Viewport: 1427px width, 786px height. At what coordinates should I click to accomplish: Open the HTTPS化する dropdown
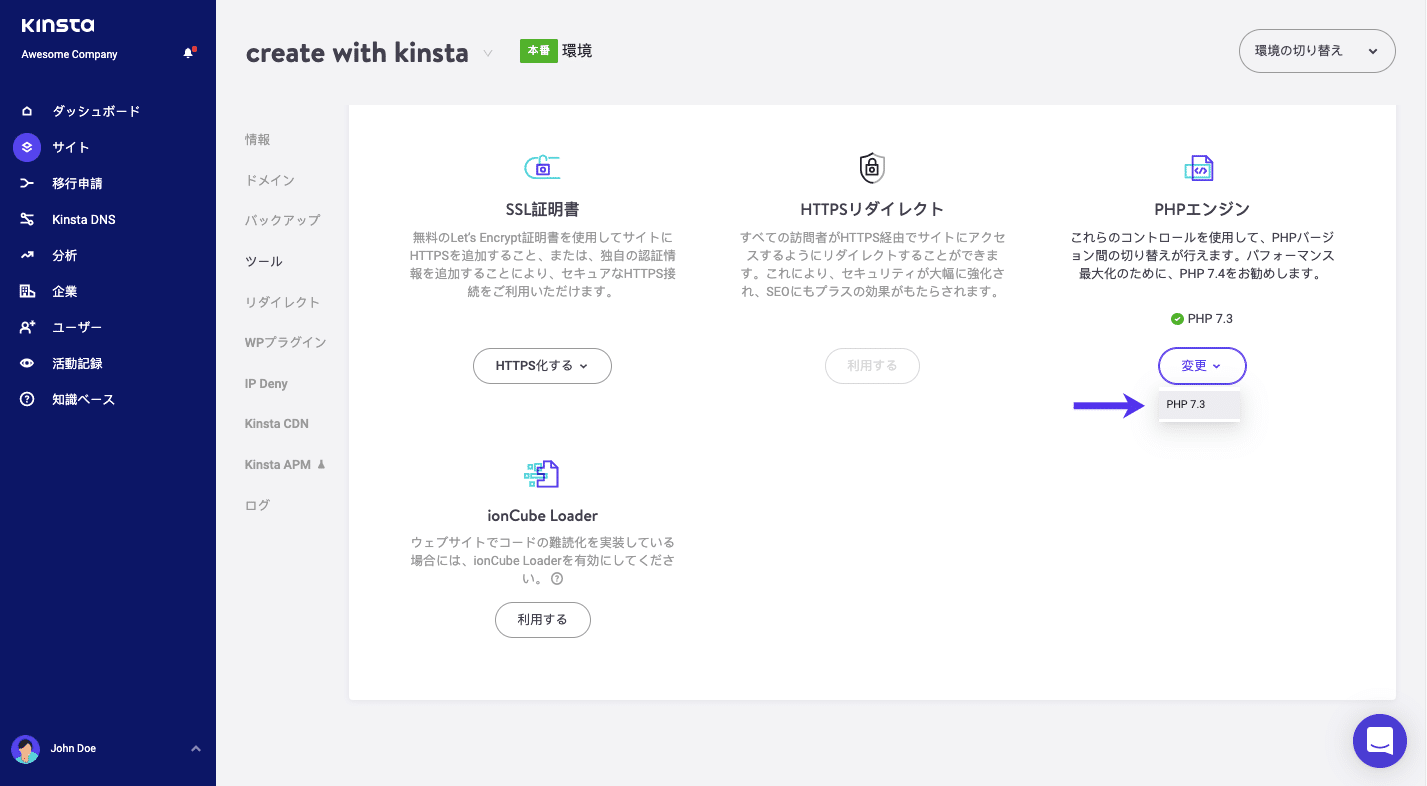pyautogui.click(x=542, y=366)
